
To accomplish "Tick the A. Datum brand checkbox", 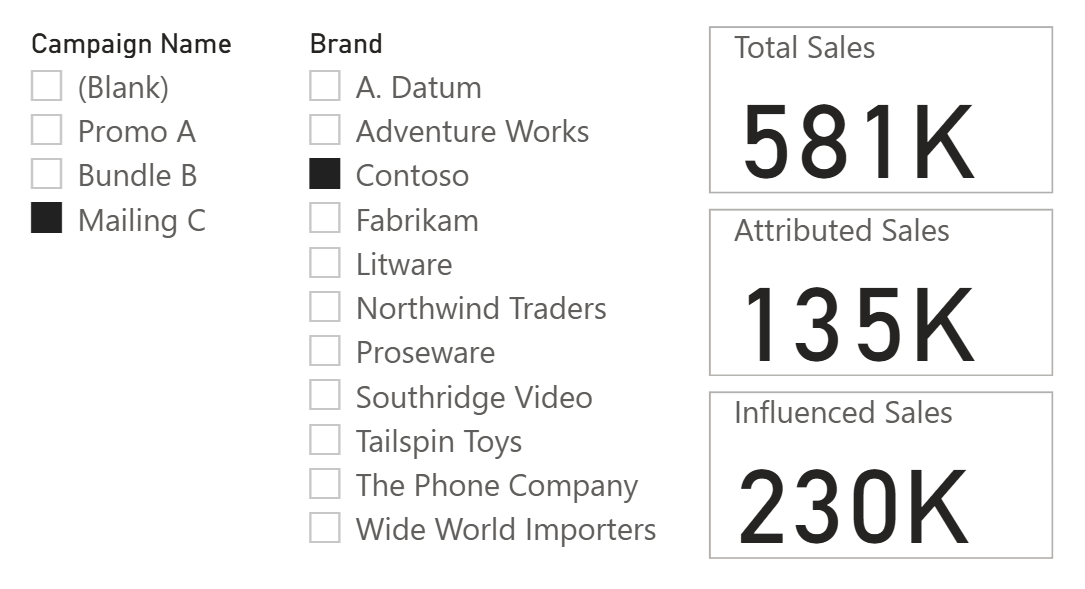I will pos(325,87).
